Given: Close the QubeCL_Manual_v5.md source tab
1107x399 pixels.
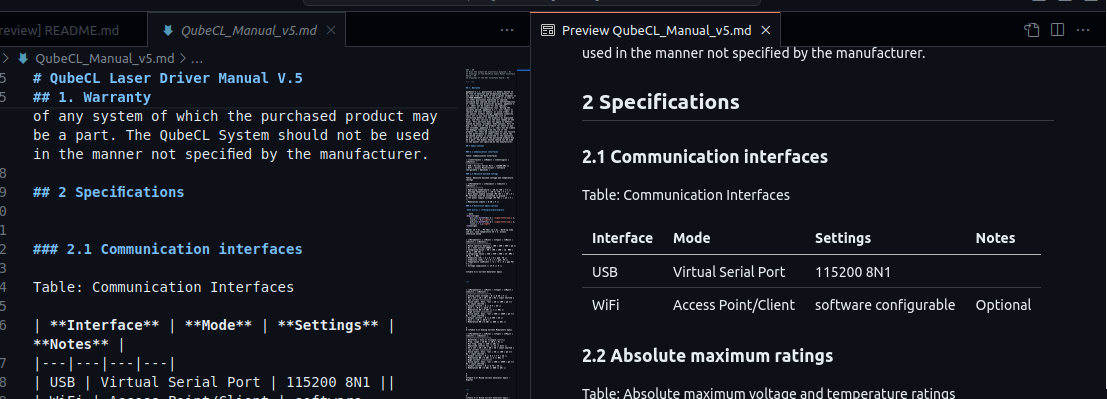Looking at the screenshot, I should click(x=331, y=30).
